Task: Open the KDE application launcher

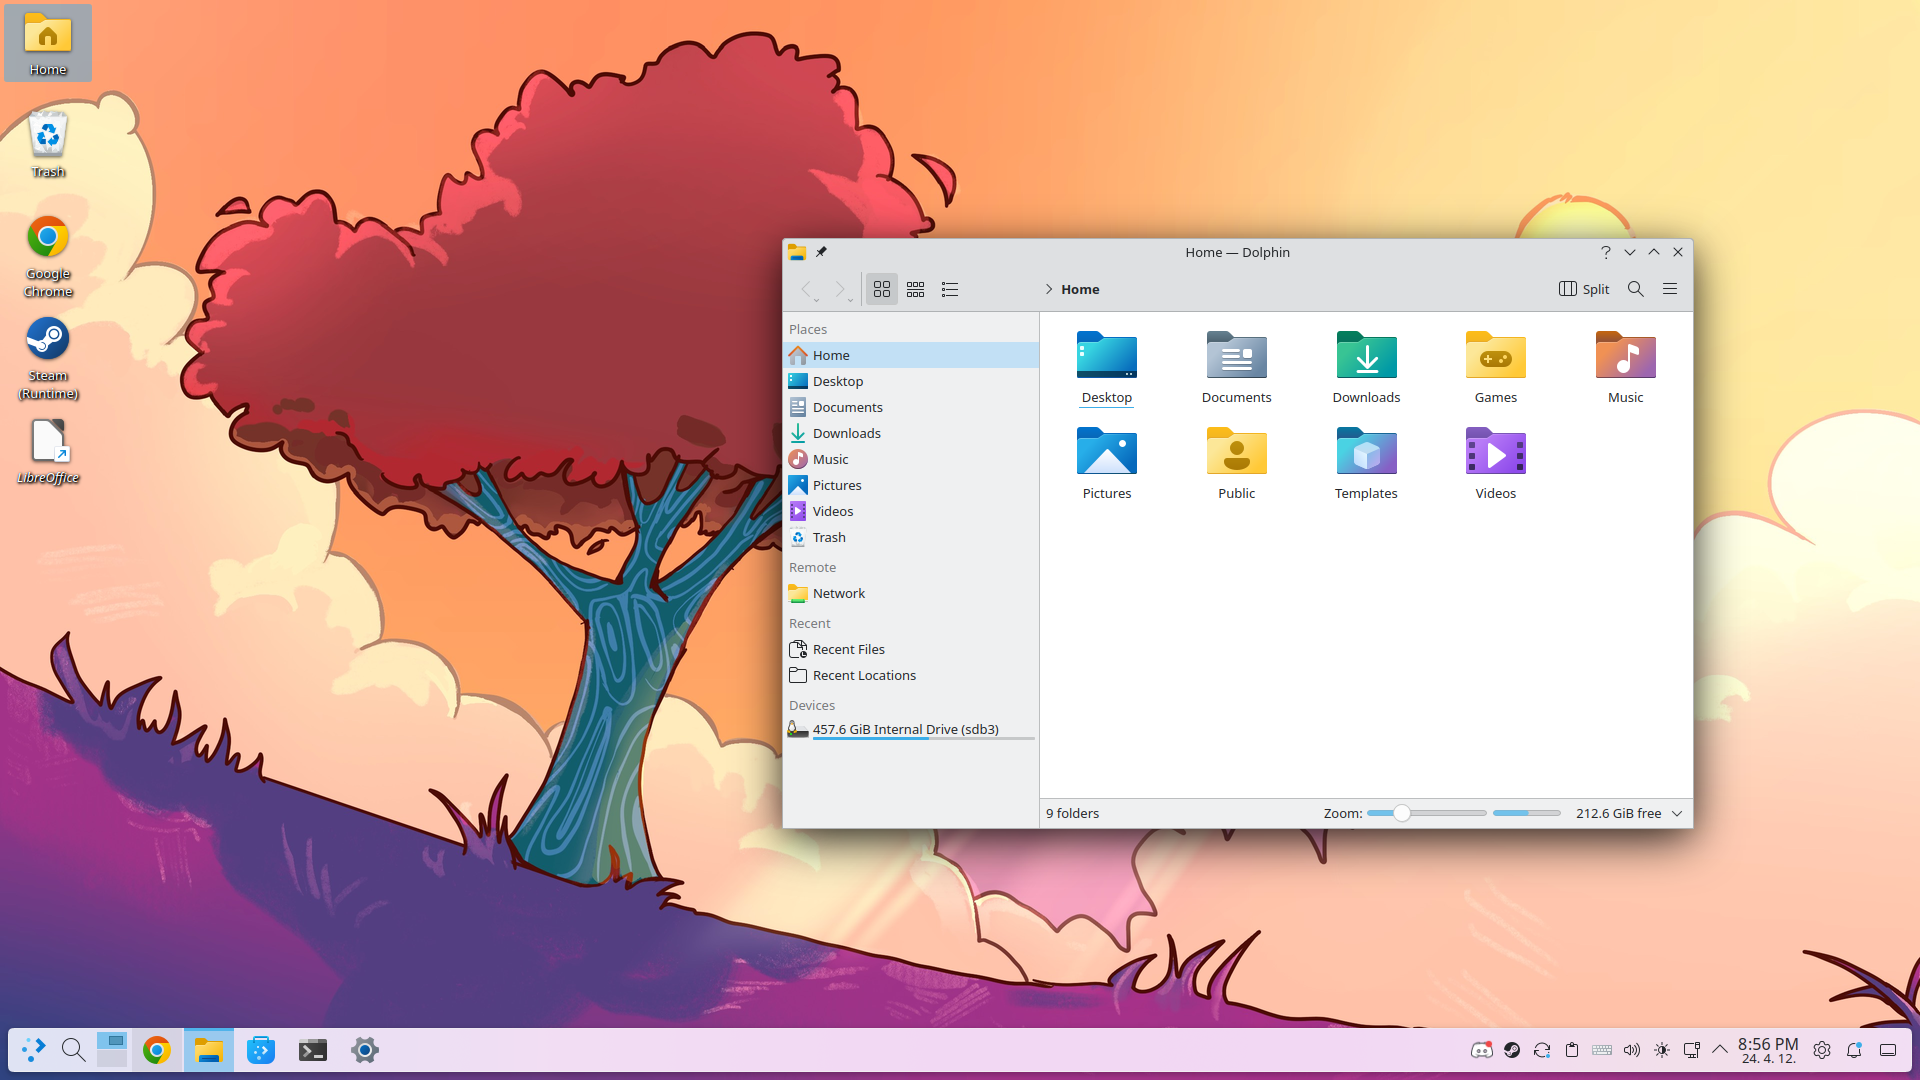Action: coord(33,1049)
